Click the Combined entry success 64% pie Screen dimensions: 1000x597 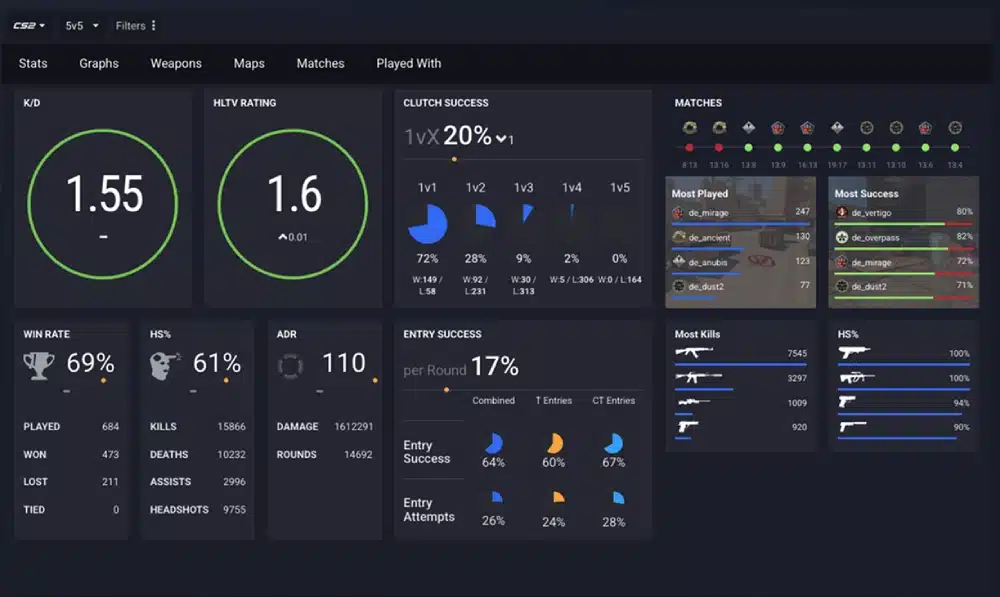(x=494, y=443)
